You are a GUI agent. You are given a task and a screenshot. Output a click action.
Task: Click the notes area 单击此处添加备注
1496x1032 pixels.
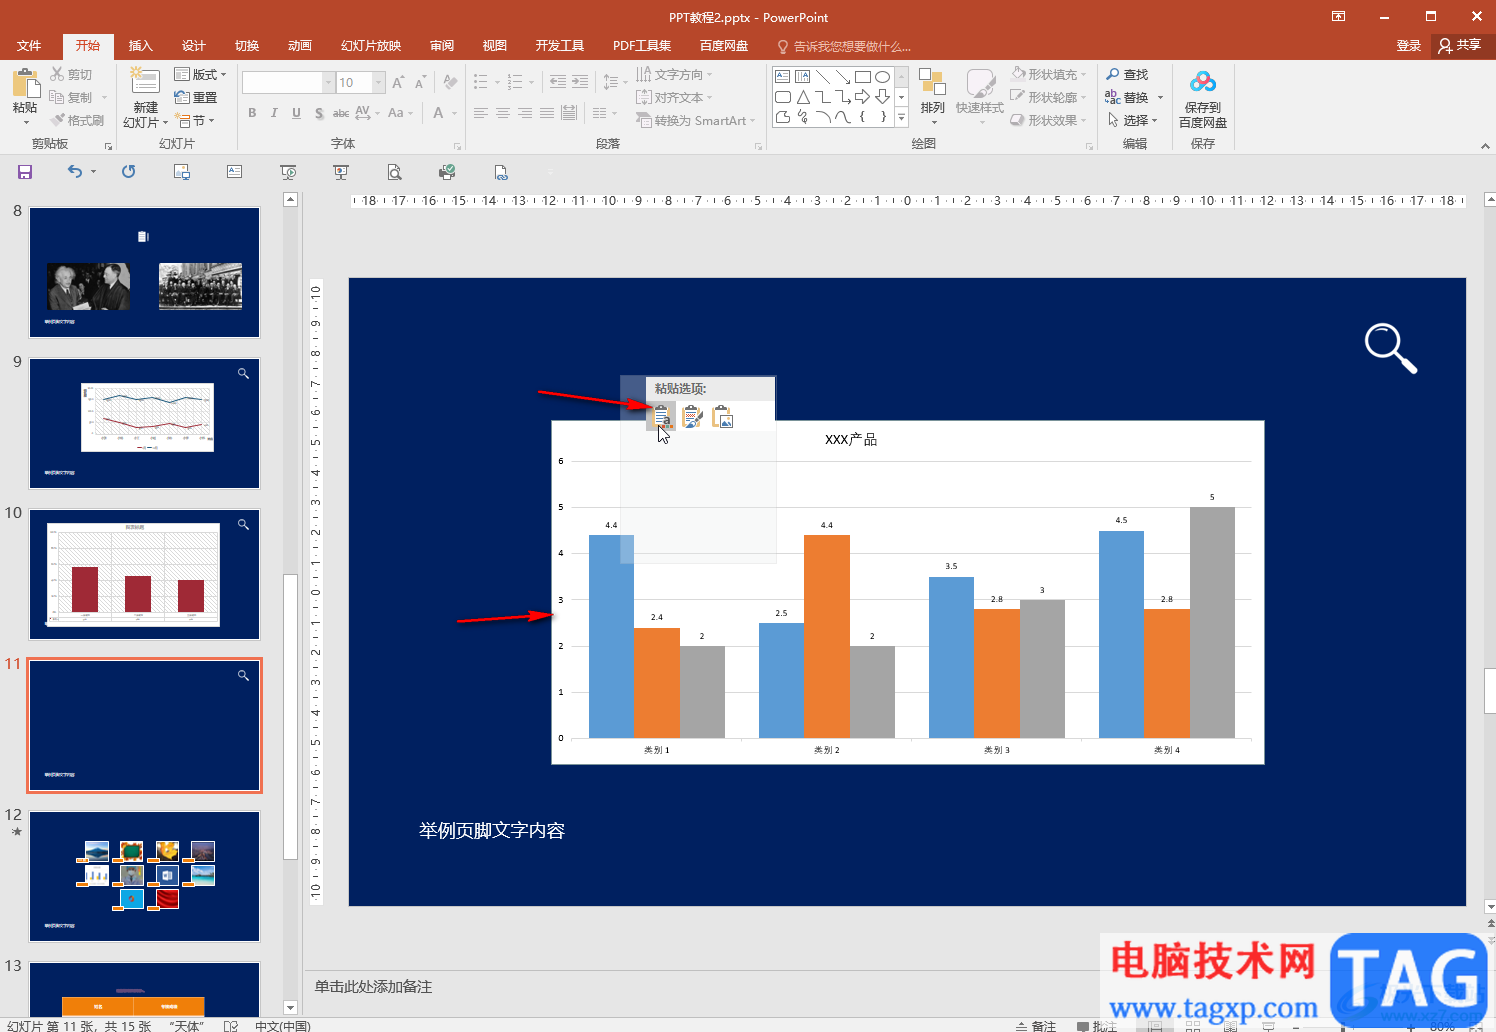[373, 987]
